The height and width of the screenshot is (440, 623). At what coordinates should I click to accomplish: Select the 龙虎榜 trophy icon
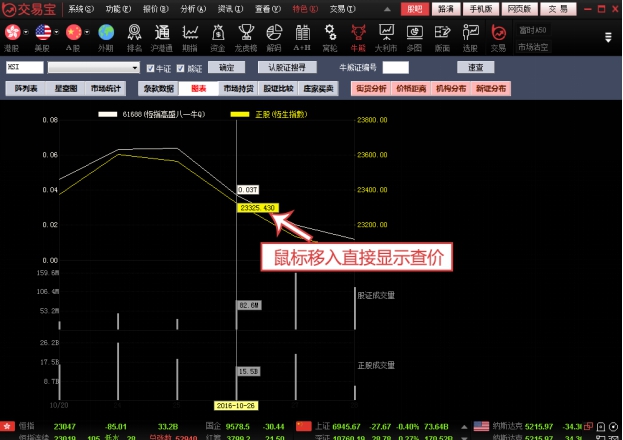point(245,35)
